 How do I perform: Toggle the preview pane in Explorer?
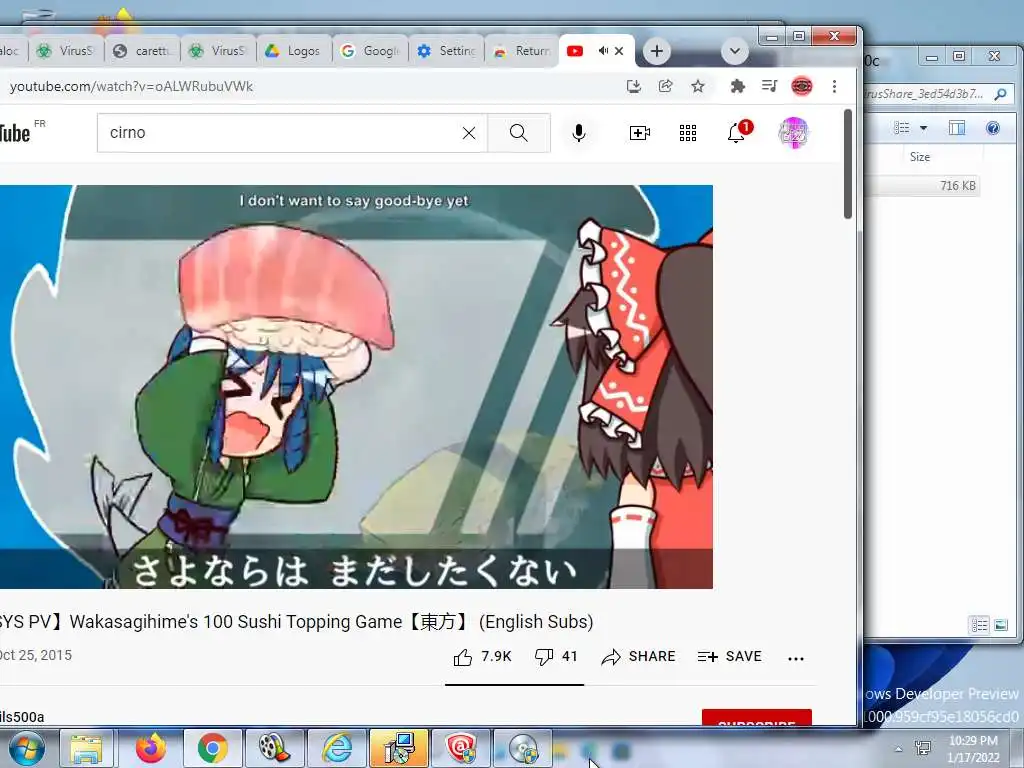tap(957, 128)
